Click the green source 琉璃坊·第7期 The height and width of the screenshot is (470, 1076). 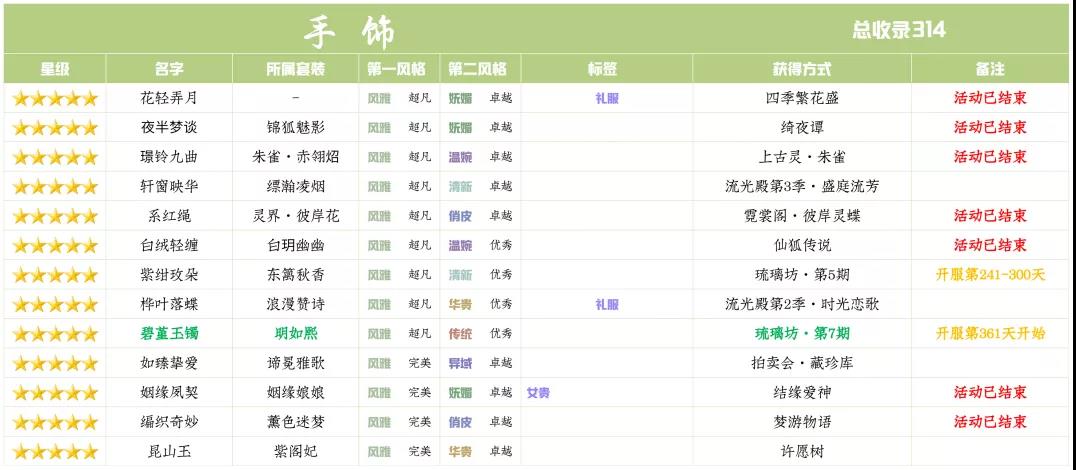(802, 334)
